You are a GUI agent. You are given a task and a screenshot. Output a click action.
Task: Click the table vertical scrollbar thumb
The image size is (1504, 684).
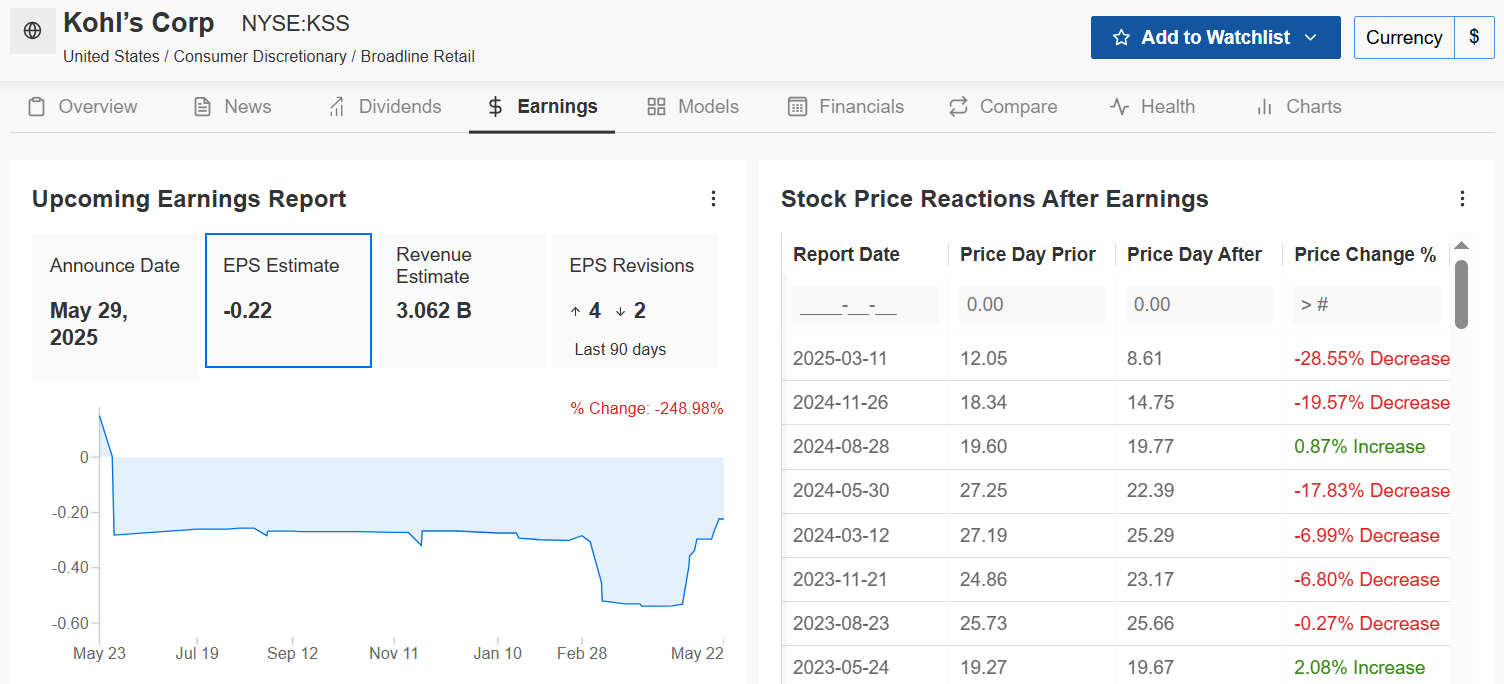click(1461, 294)
